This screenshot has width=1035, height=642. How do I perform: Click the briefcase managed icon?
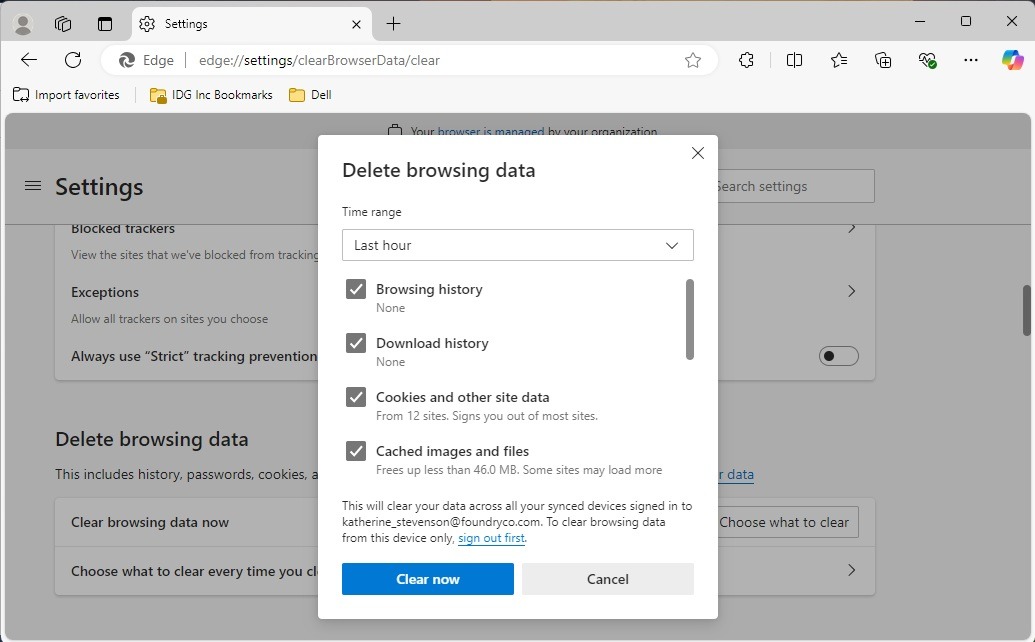click(395, 131)
